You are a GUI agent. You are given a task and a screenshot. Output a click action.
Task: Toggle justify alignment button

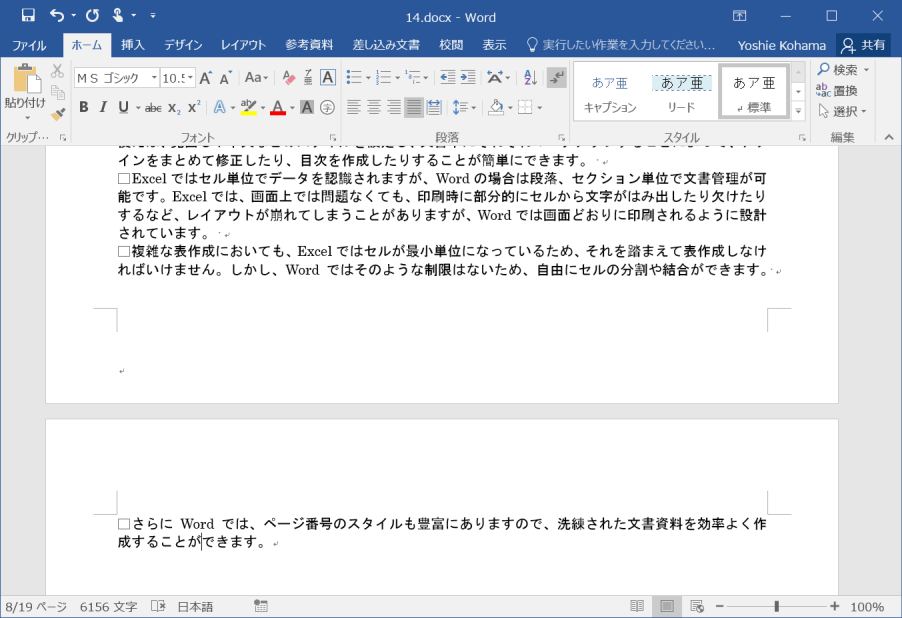click(414, 107)
